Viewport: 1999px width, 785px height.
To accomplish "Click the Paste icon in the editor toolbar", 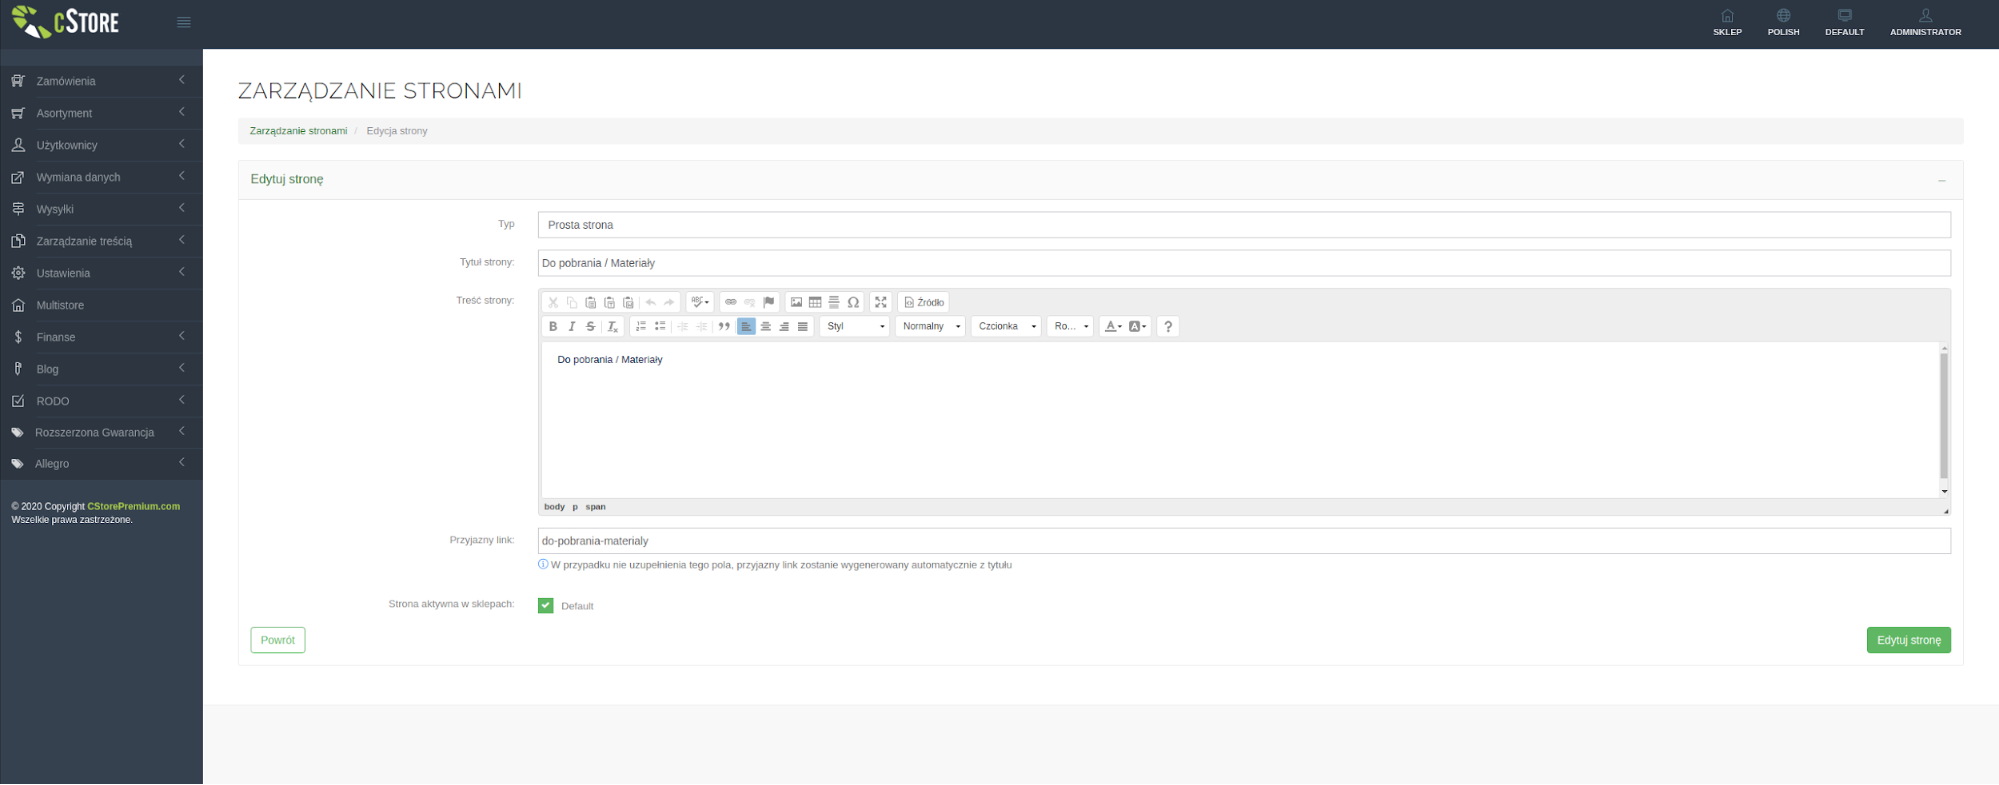I will click(x=591, y=302).
